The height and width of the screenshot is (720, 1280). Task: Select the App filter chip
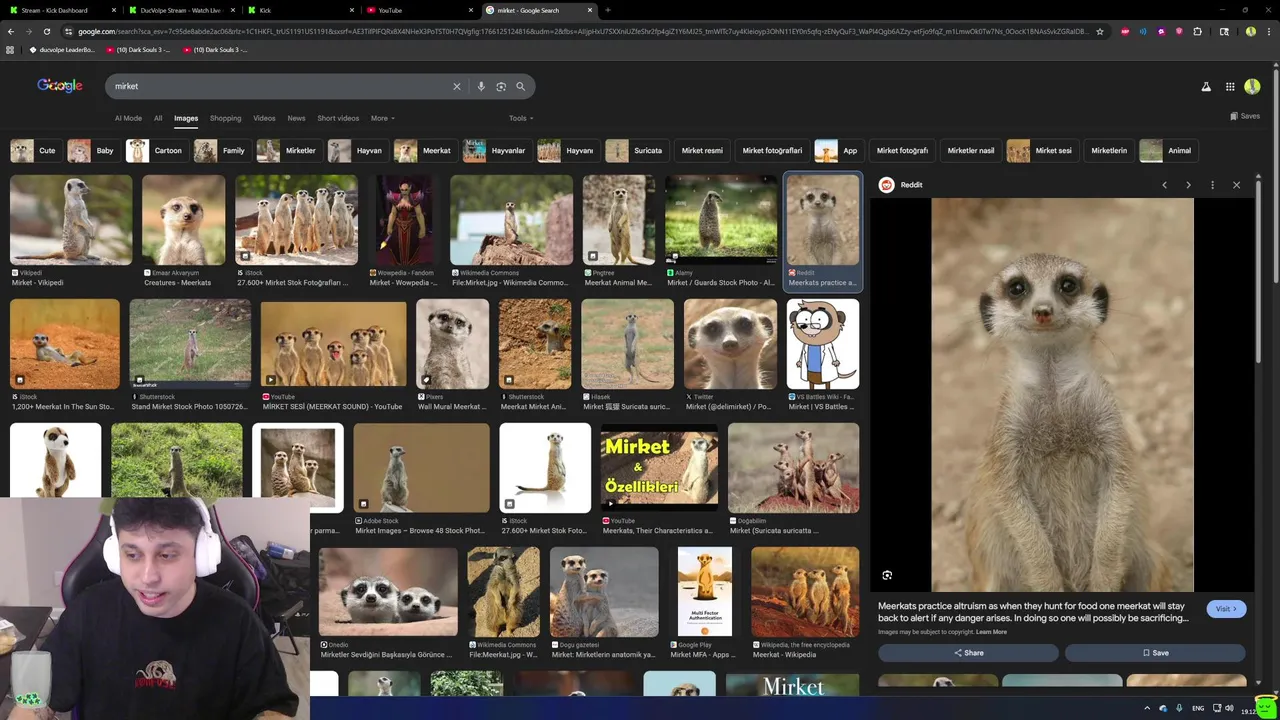point(839,151)
